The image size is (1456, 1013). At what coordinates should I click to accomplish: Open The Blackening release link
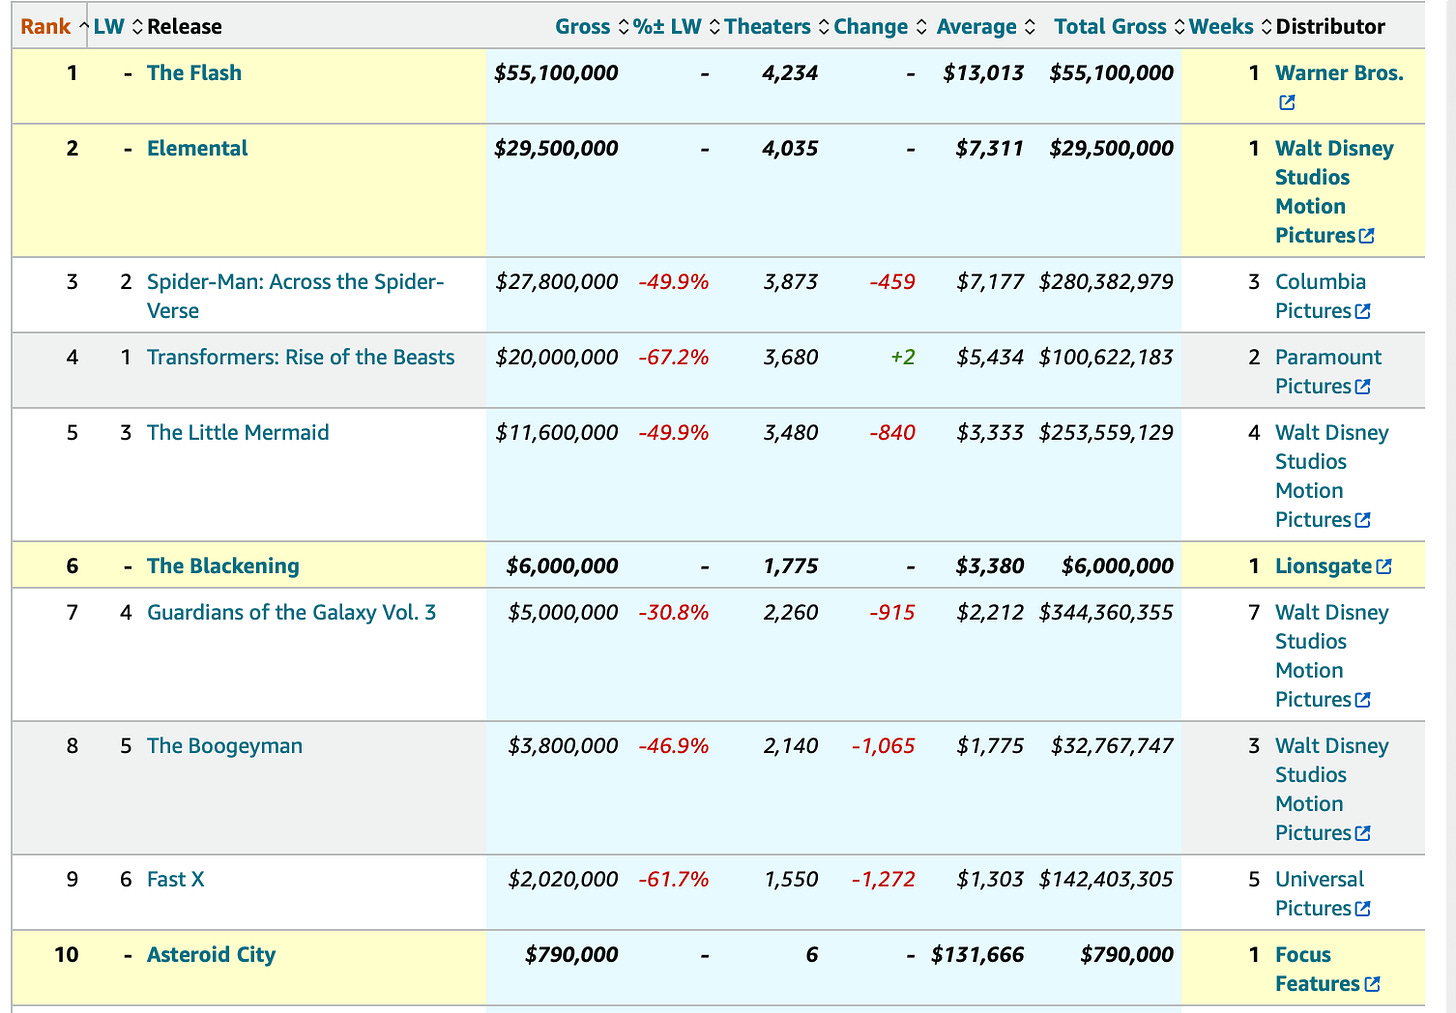point(223,566)
